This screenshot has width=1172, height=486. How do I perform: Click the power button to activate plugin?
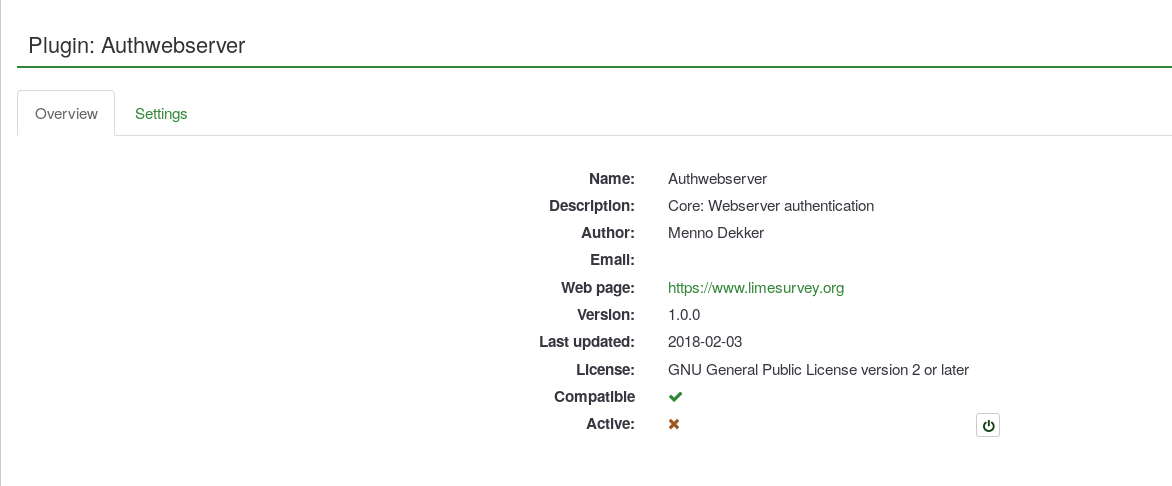987,426
